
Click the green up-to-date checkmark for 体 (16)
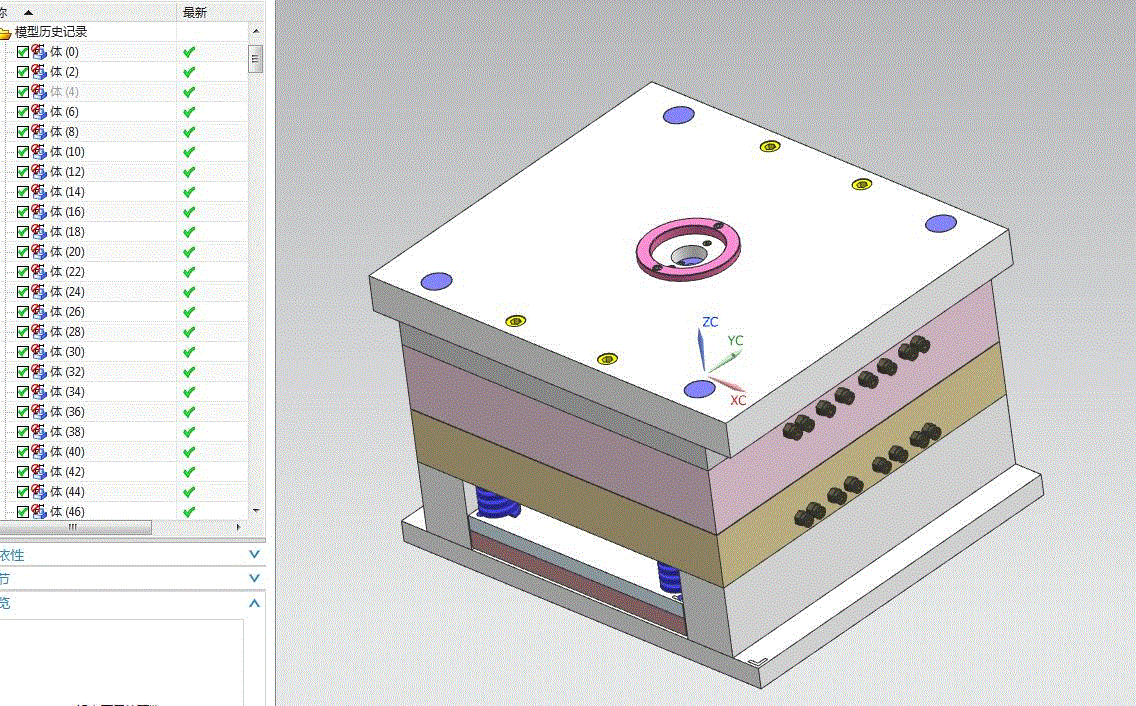tap(189, 212)
